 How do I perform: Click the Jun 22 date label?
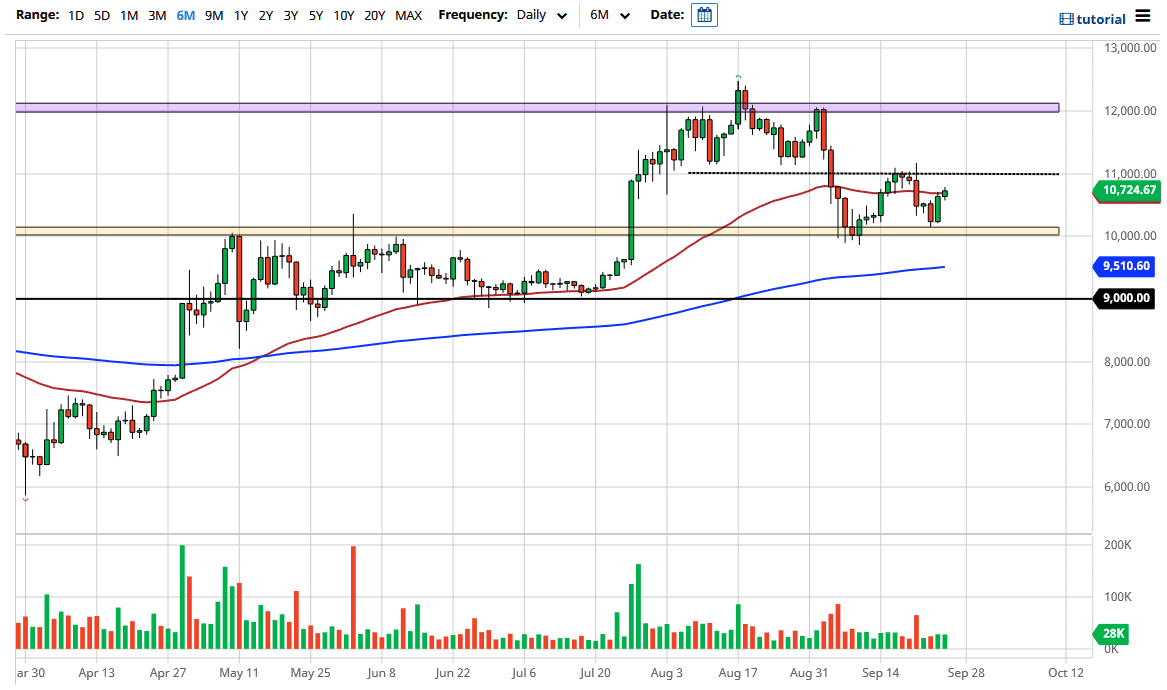click(x=453, y=673)
